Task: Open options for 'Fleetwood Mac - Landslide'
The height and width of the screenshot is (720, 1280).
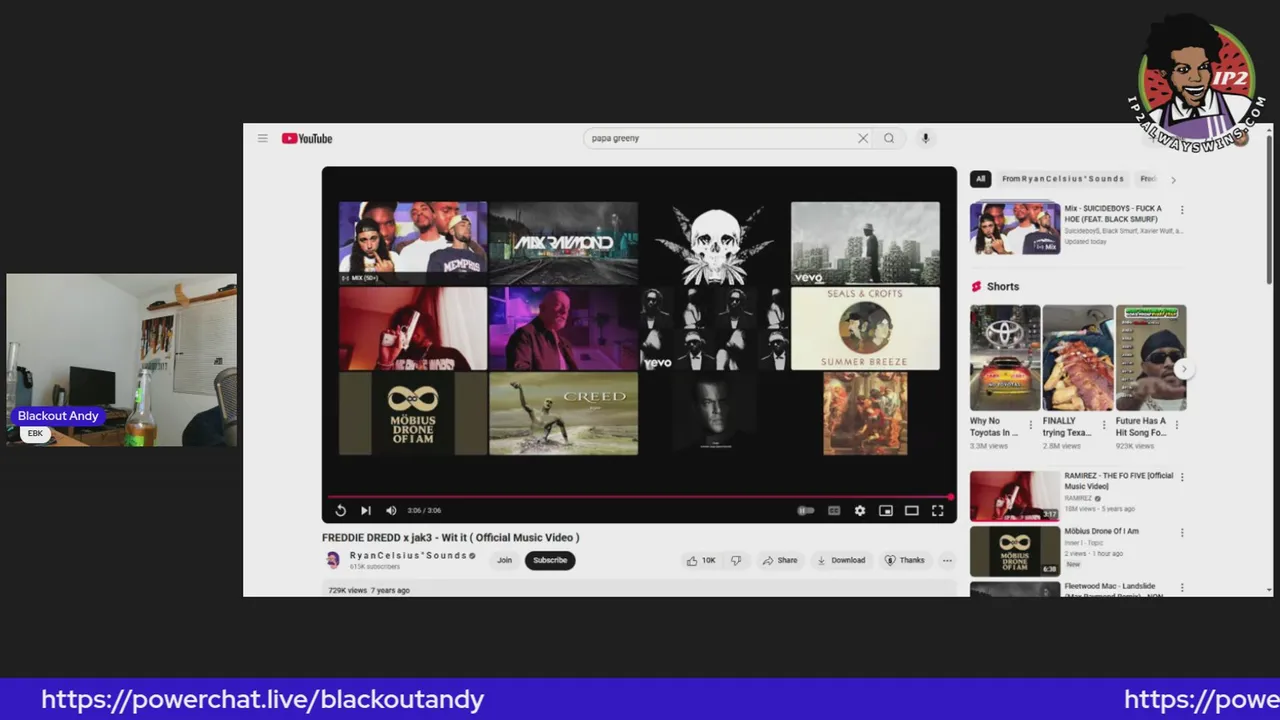Action: click(1181, 587)
